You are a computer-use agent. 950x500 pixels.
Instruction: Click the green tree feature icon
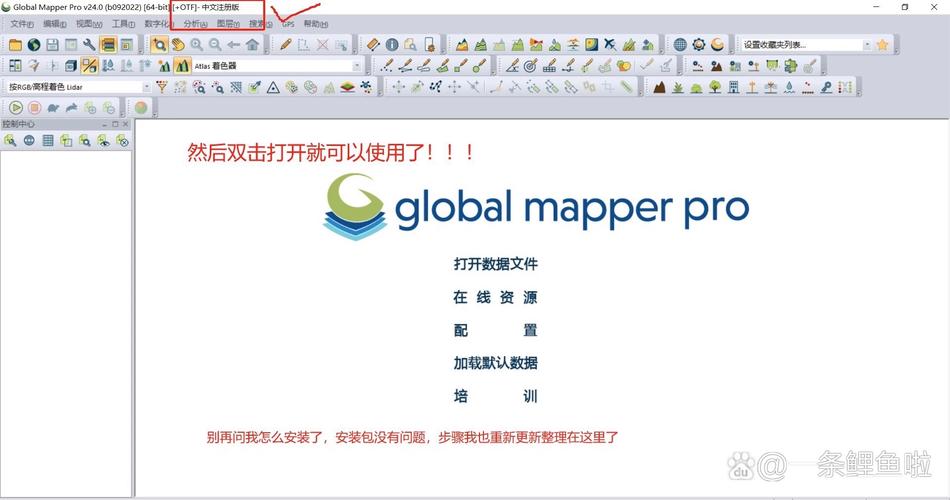tap(715, 87)
